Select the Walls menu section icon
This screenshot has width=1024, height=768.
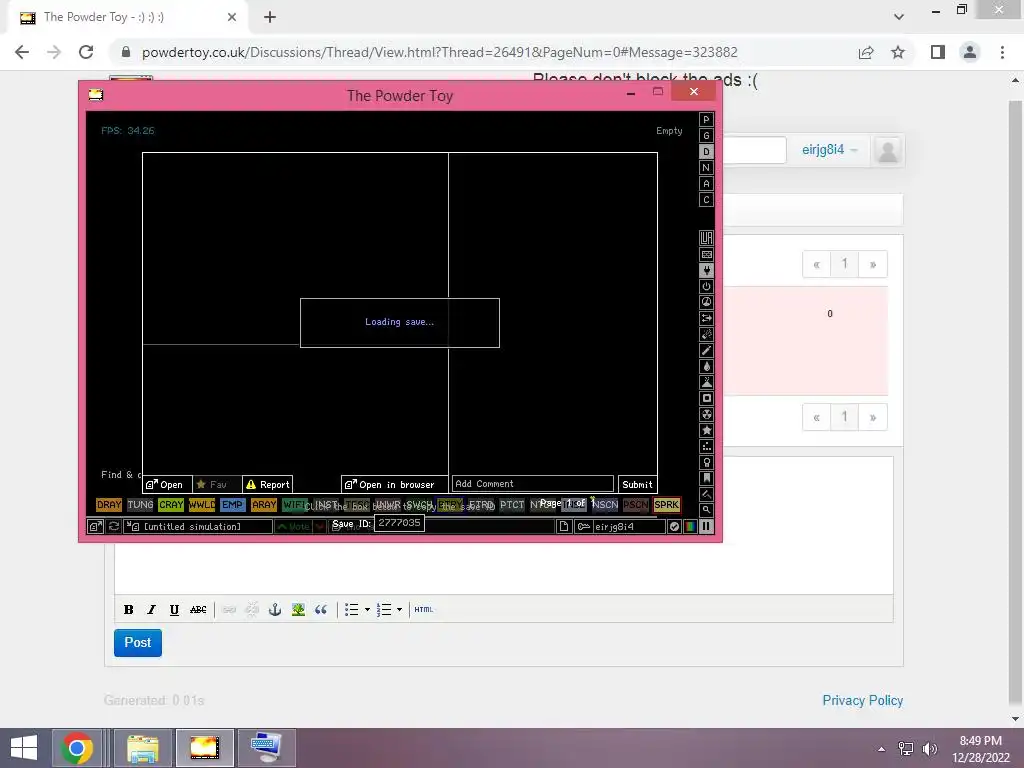click(x=706, y=254)
